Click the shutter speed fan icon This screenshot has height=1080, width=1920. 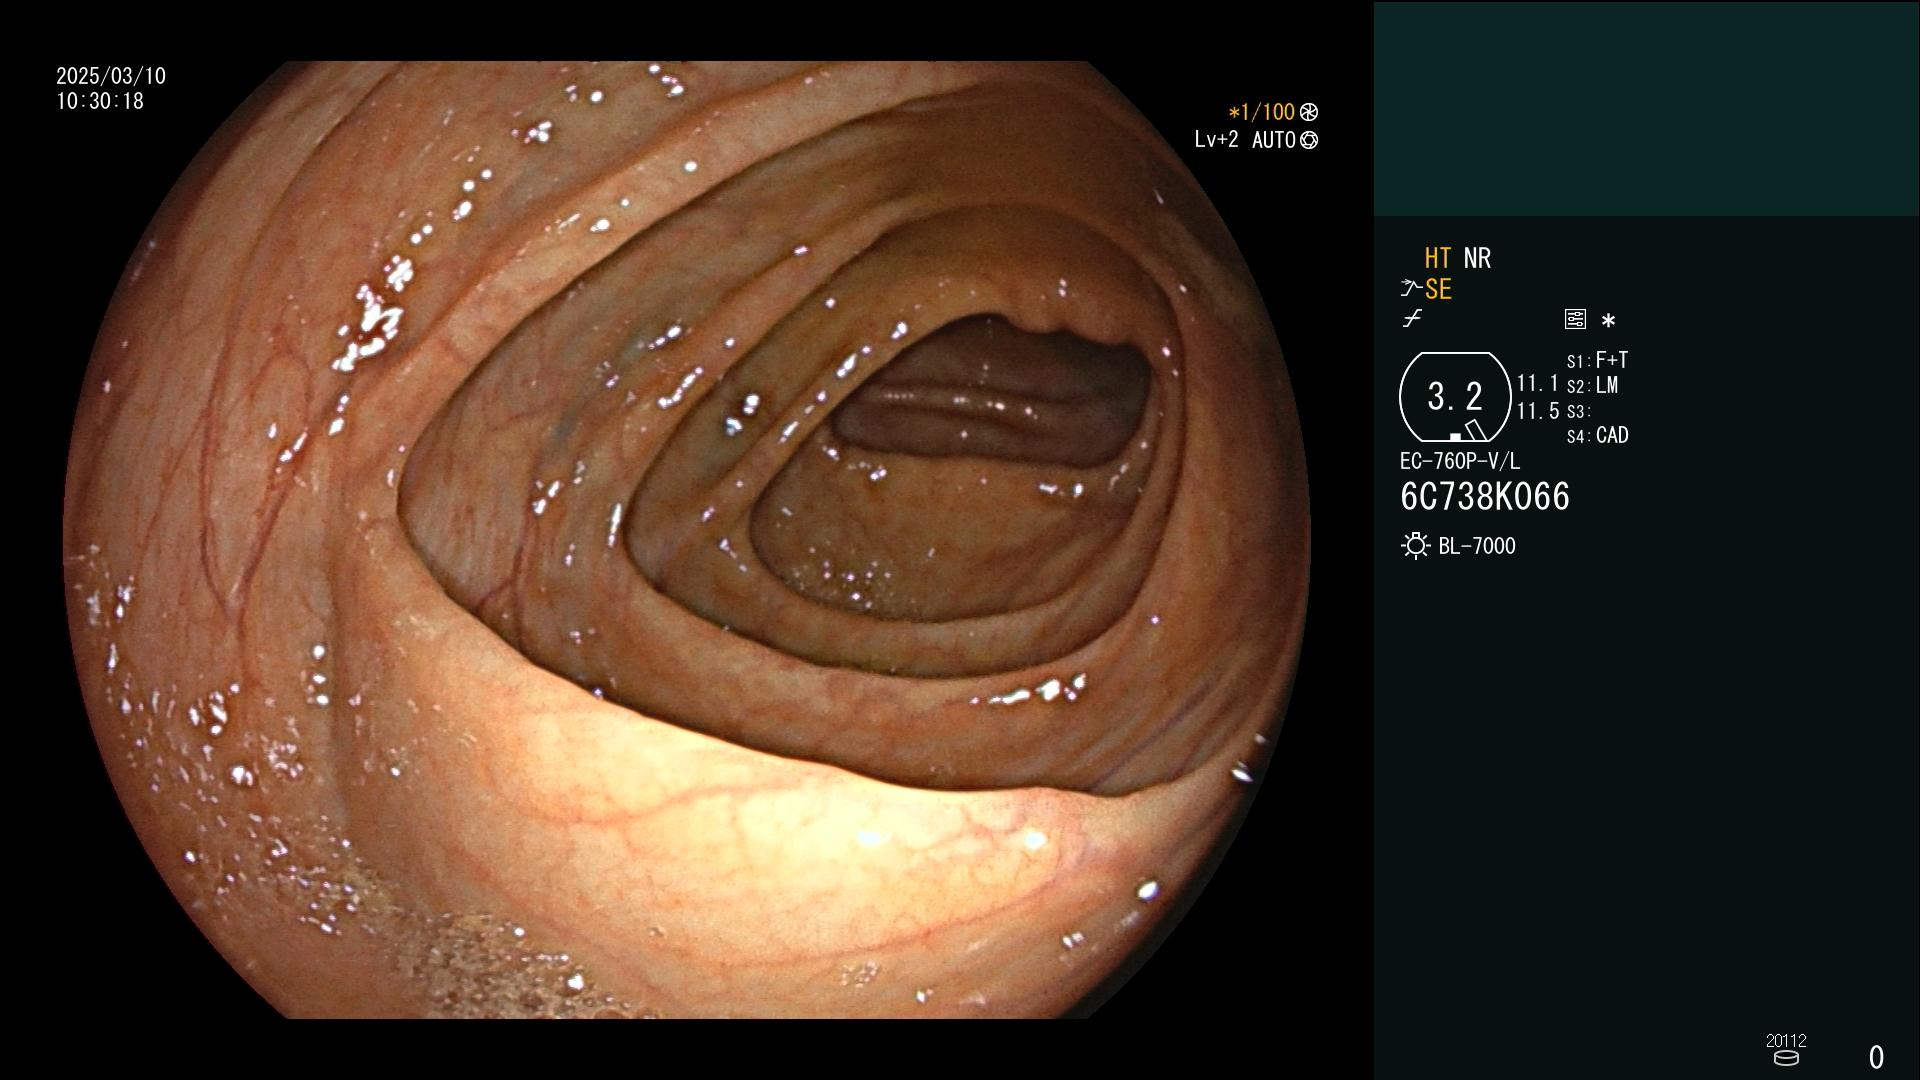pos(1309,112)
